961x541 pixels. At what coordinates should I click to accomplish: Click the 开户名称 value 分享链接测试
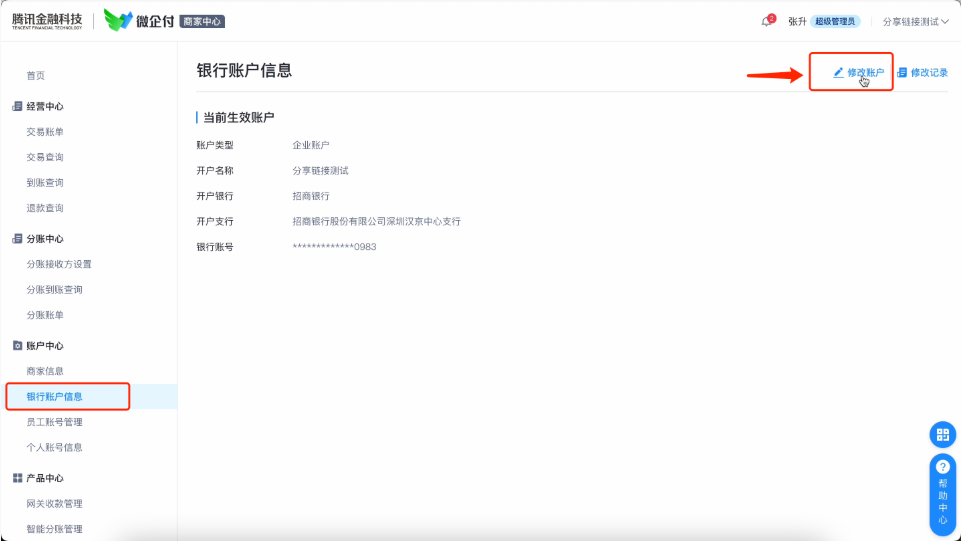point(320,170)
